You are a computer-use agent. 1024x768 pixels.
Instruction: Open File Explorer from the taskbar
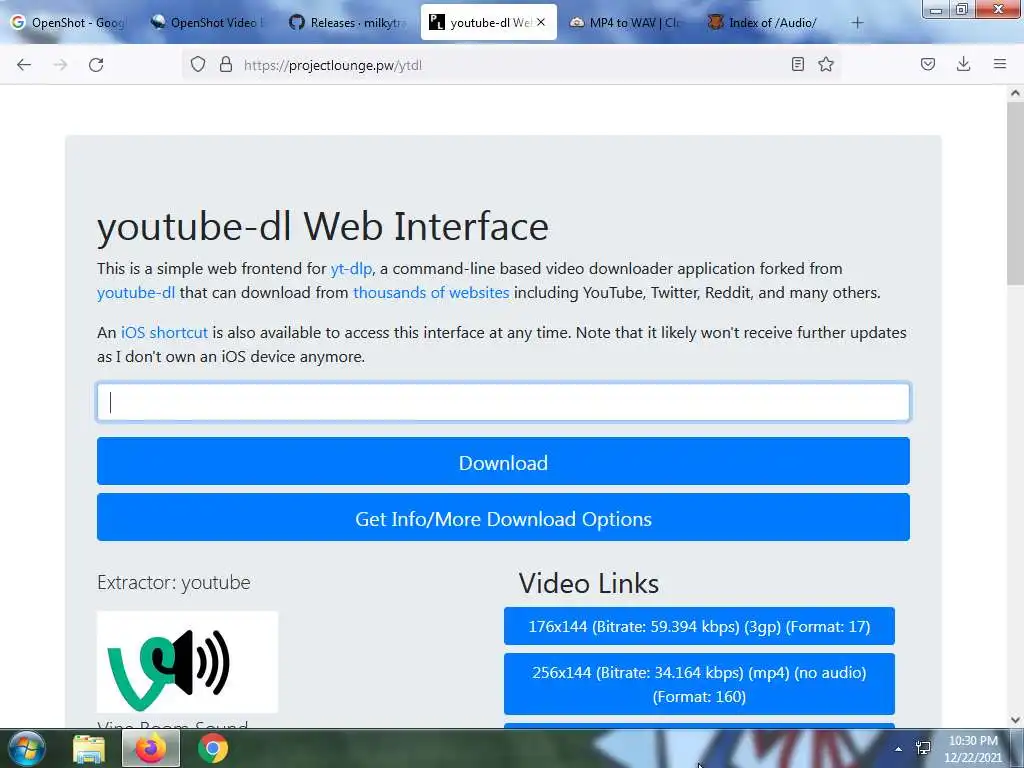[89, 748]
